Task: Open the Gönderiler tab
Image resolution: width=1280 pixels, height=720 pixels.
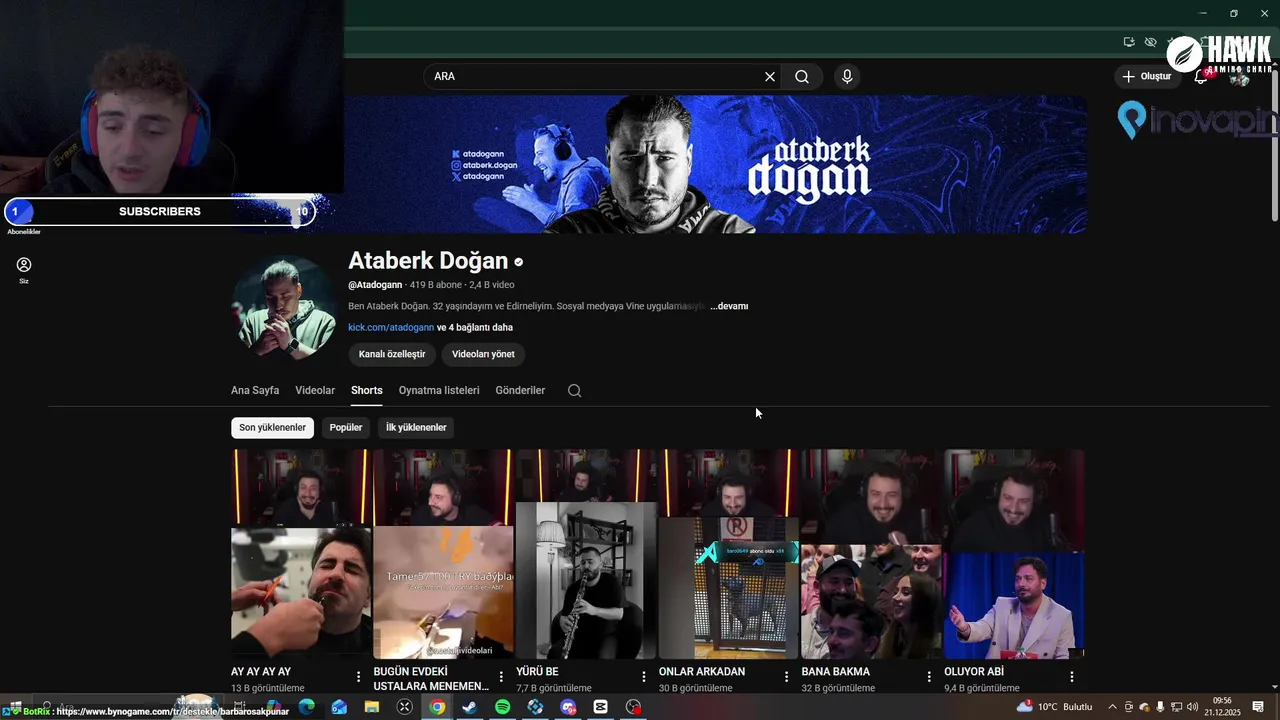Action: pyautogui.click(x=520, y=391)
